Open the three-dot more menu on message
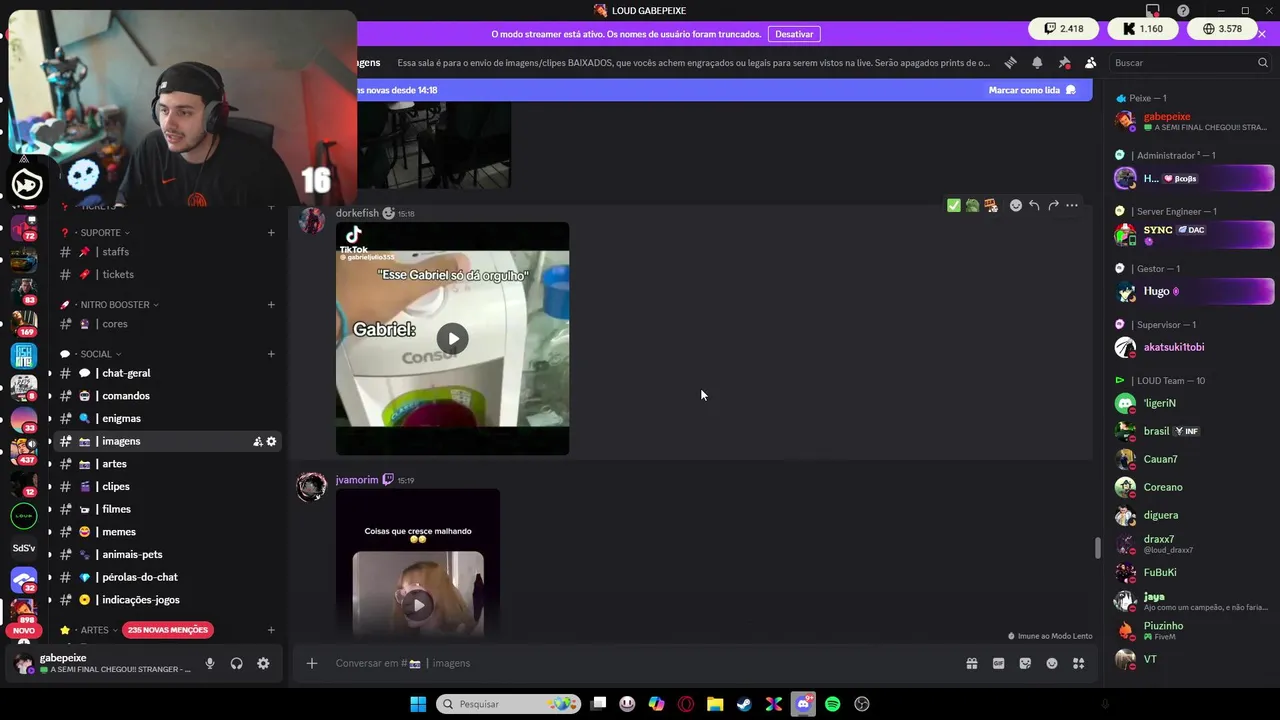Screen dimensions: 1280x720 point(1072,205)
